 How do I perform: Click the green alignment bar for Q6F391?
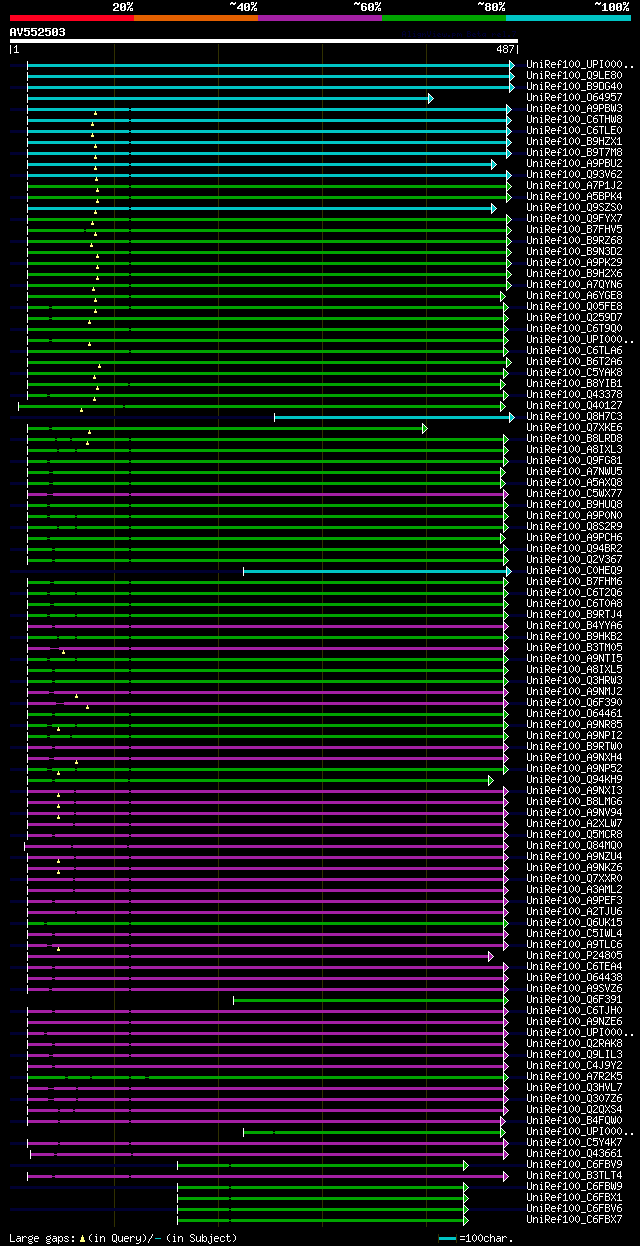click(371, 999)
